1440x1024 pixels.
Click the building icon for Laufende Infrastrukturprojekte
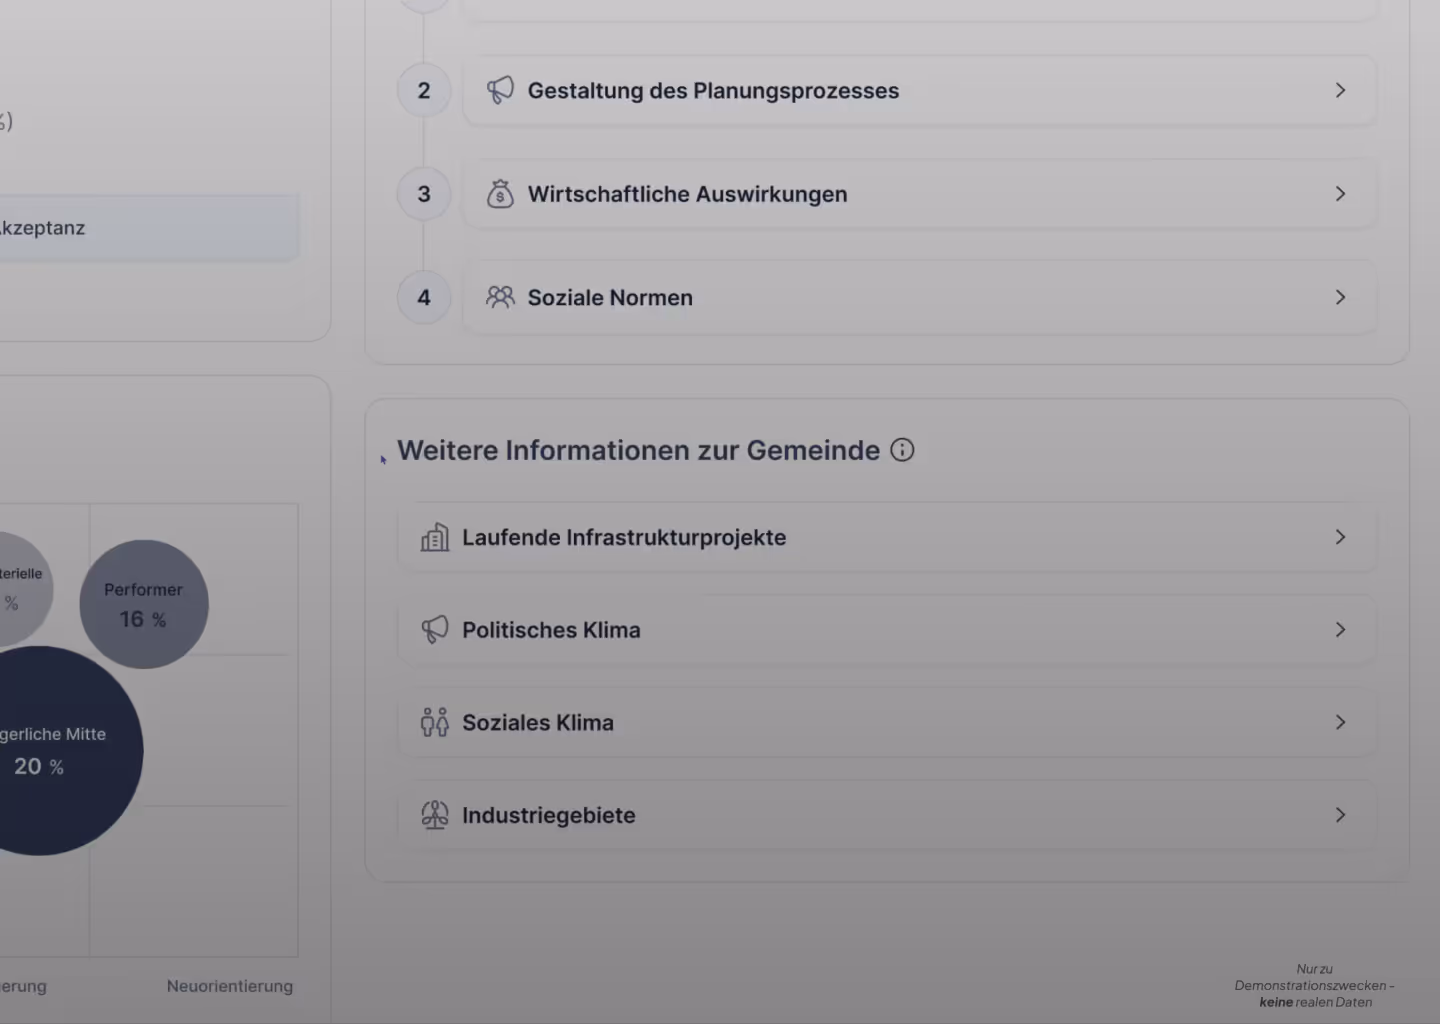point(435,537)
